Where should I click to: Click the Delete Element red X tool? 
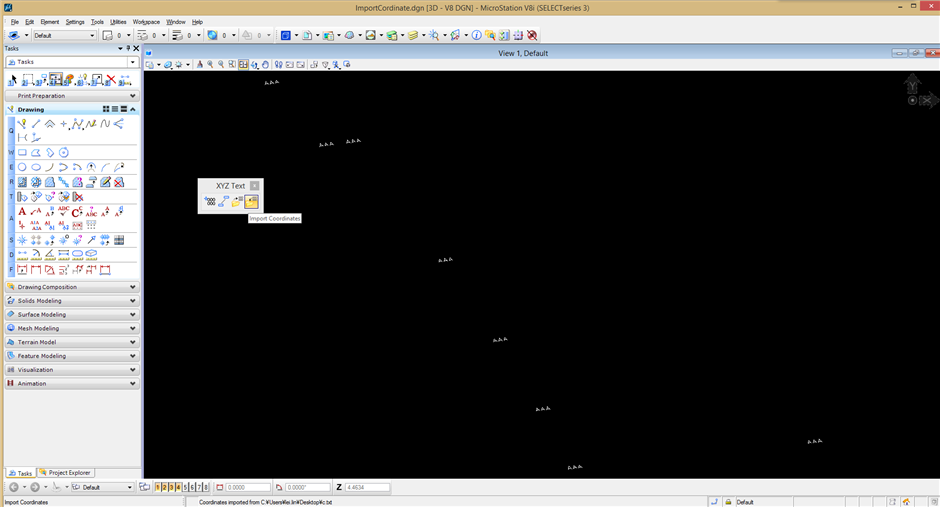pos(111,80)
